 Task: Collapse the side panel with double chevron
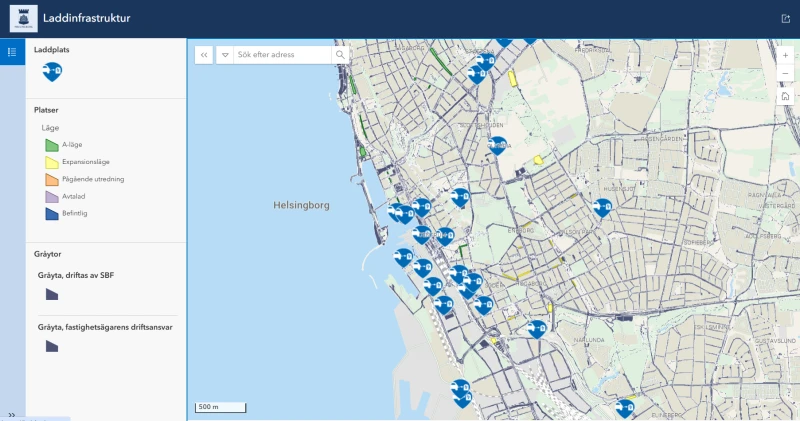coord(204,55)
